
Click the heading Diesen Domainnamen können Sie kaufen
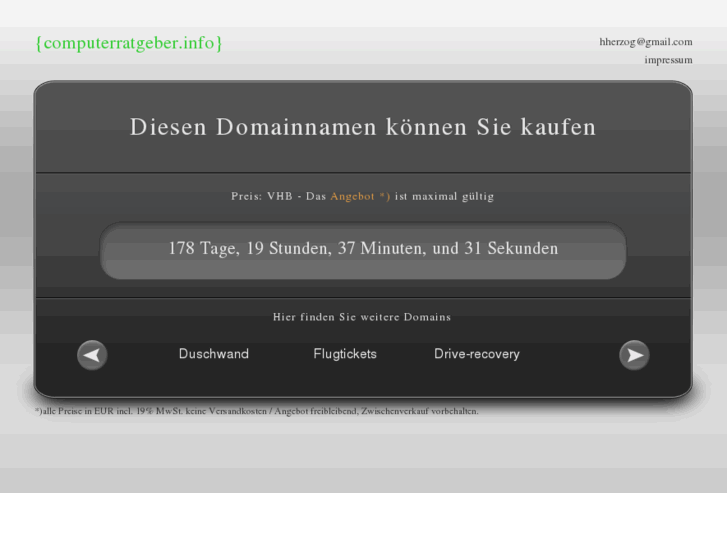pyautogui.click(x=363, y=127)
